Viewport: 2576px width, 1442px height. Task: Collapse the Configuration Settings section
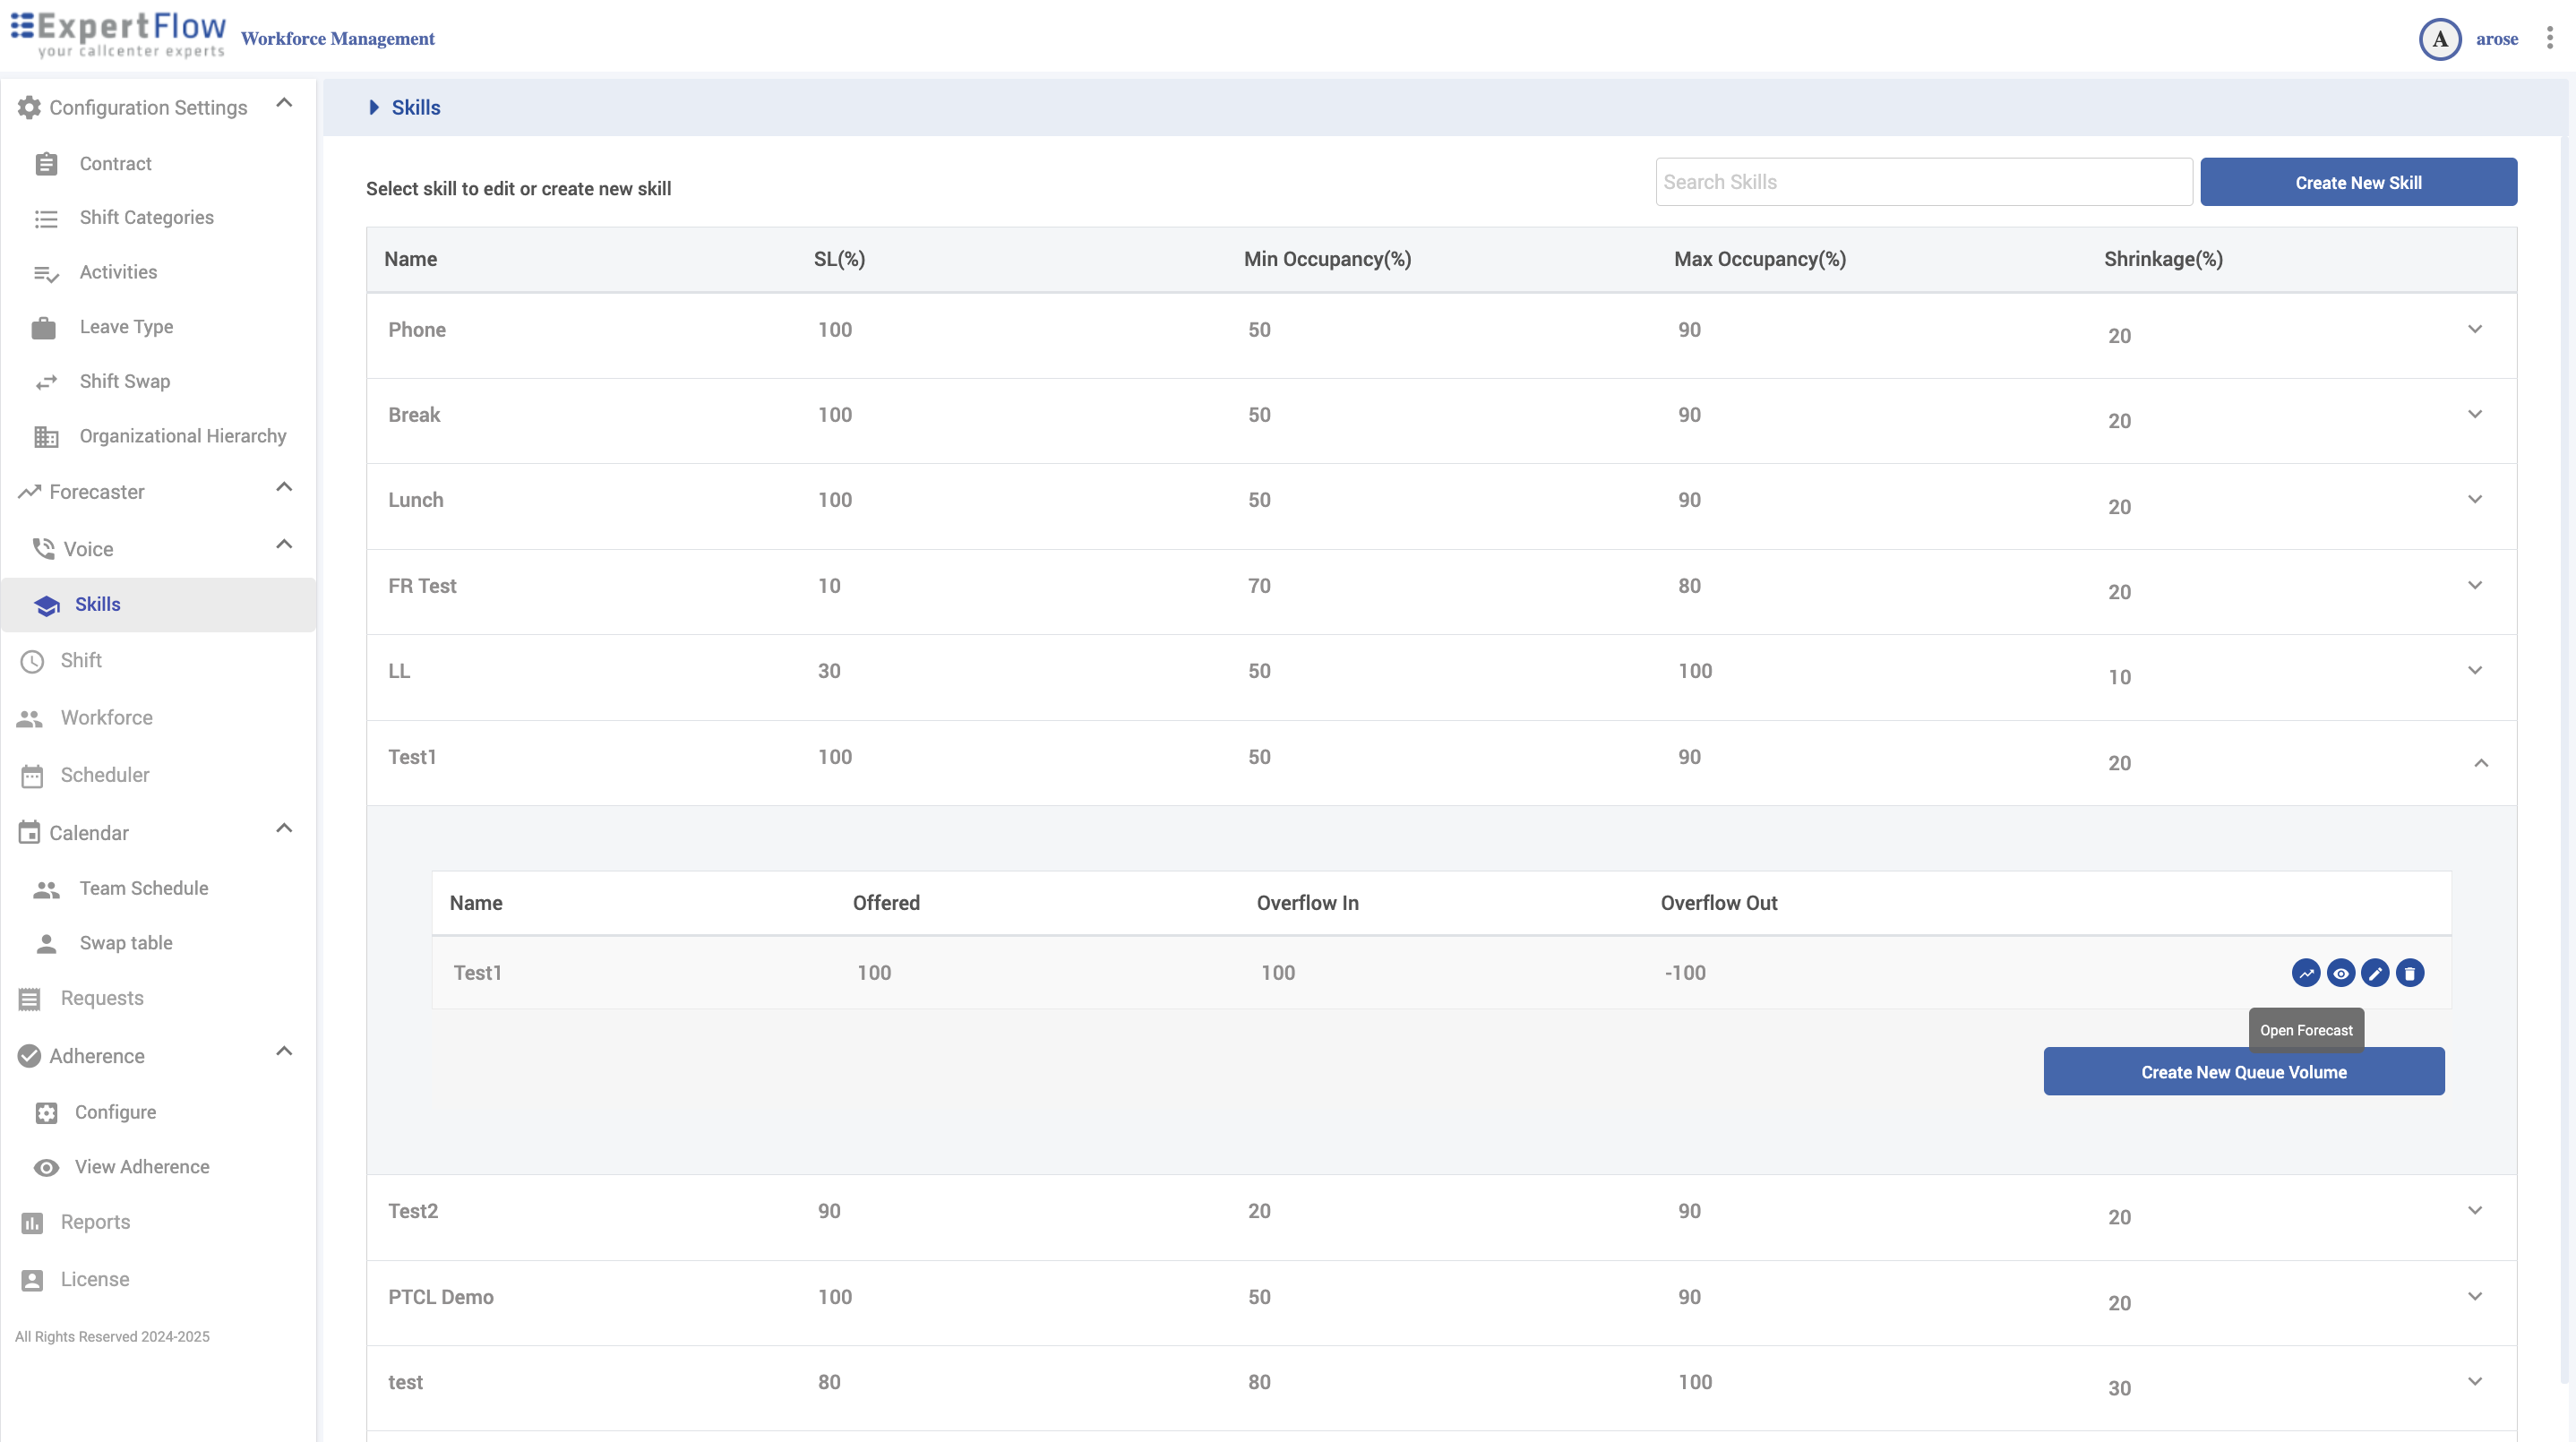click(x=284, y=103)
